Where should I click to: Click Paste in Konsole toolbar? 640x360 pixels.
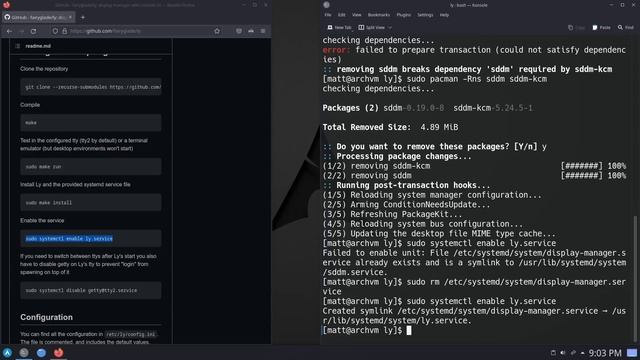click(x=602, y=27)
